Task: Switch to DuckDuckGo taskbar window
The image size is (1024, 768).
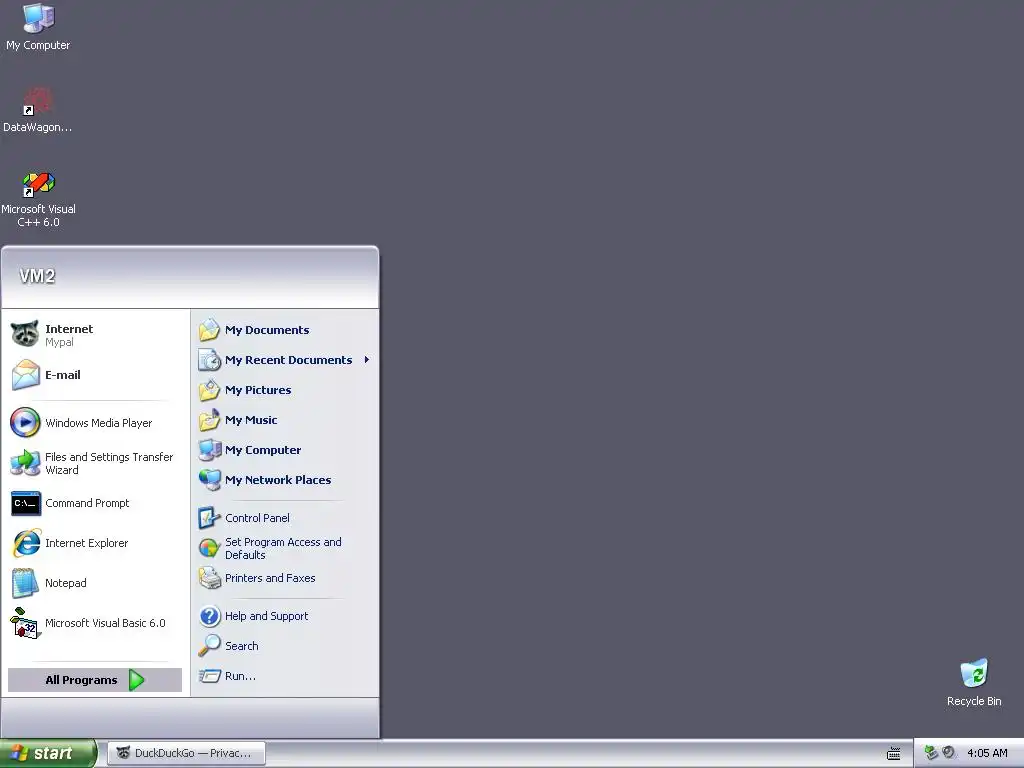Action: tap(187, 753)
